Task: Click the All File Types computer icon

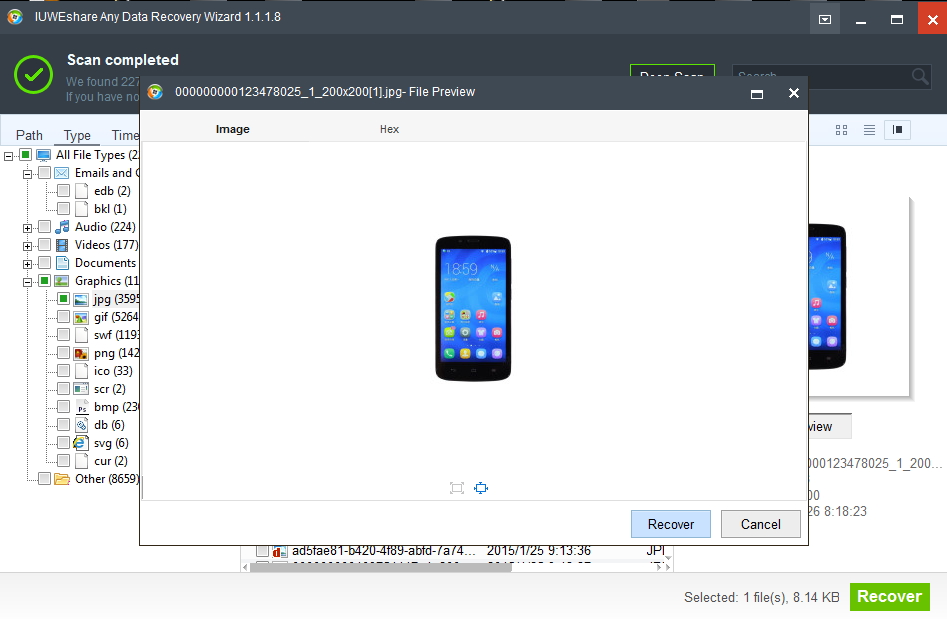Action: tap(43, 155)
